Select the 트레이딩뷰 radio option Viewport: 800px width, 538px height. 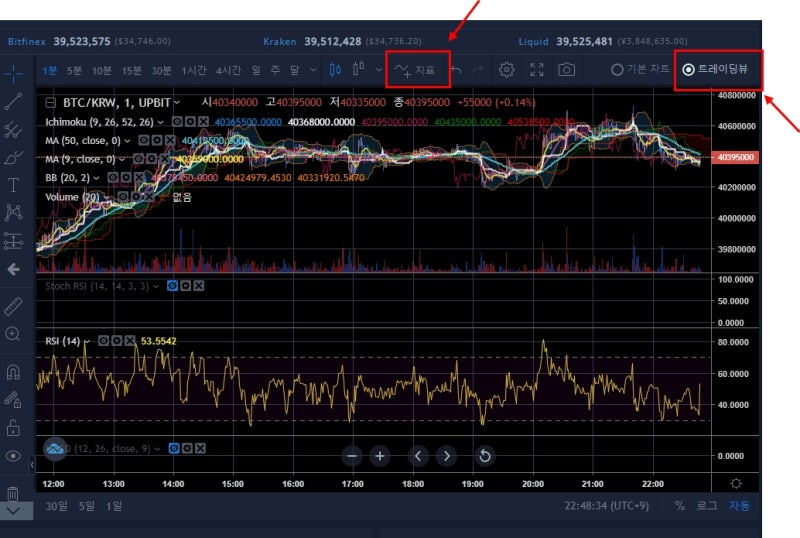[715, 69]
